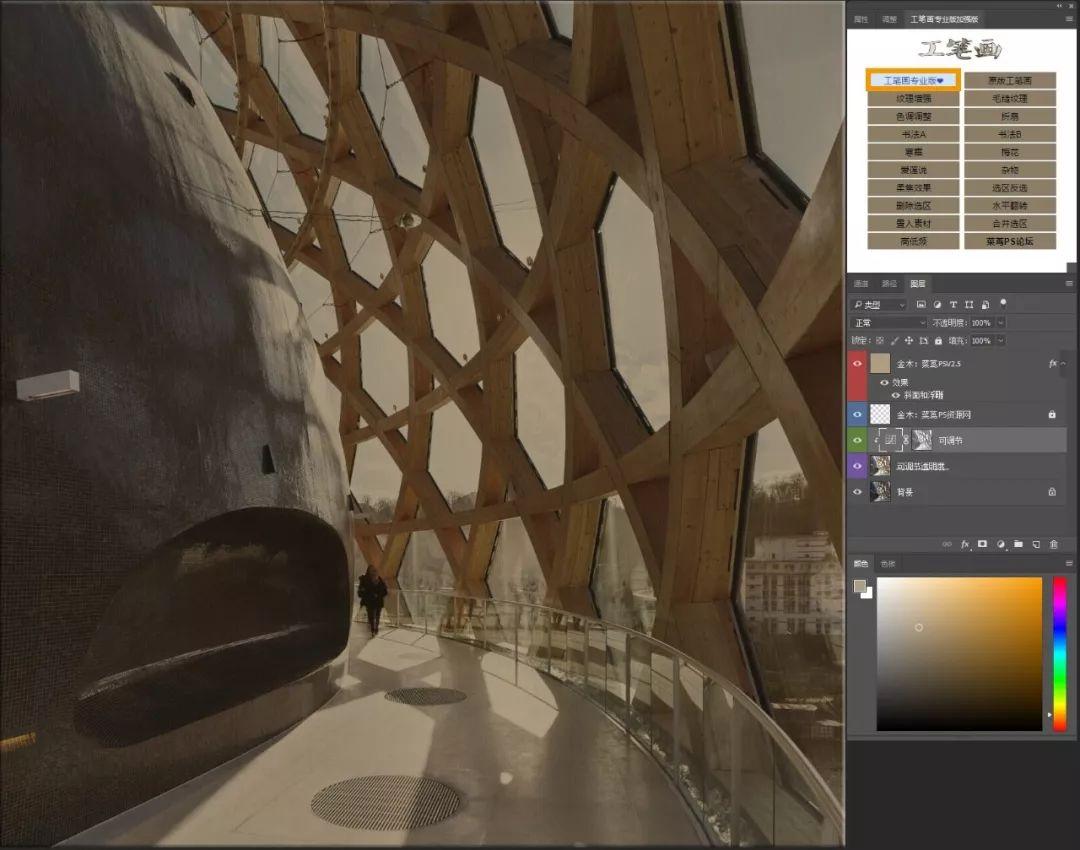Switch to the 通道 channels tab

point(861,283)
